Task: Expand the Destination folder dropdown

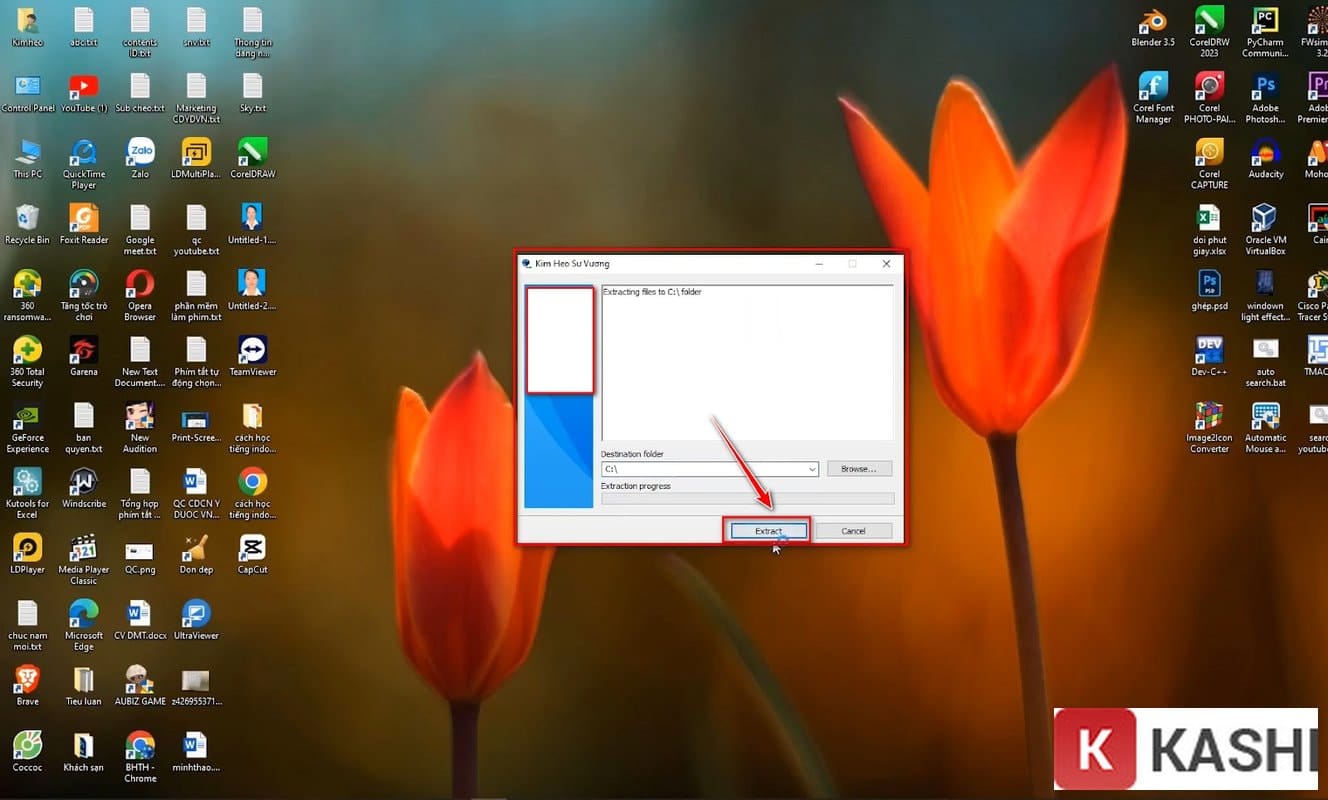Action: 811,469
